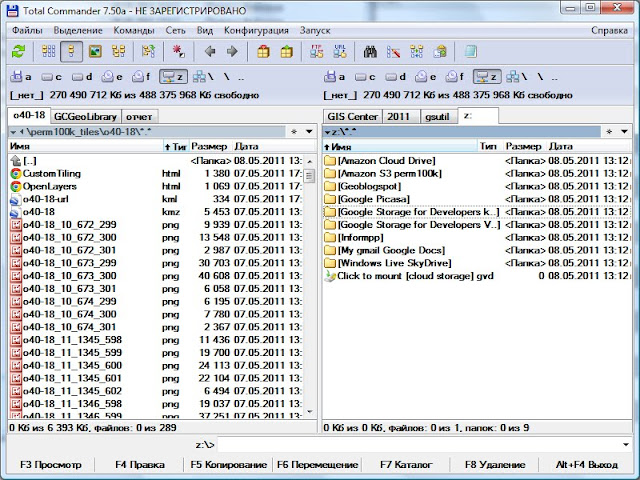Select the Full (details) view icon

71,52
